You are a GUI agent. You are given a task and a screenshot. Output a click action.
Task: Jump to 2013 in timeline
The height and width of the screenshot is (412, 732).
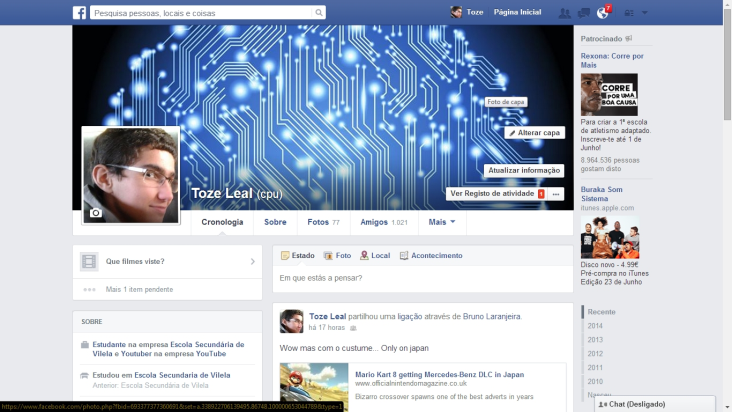595,340
